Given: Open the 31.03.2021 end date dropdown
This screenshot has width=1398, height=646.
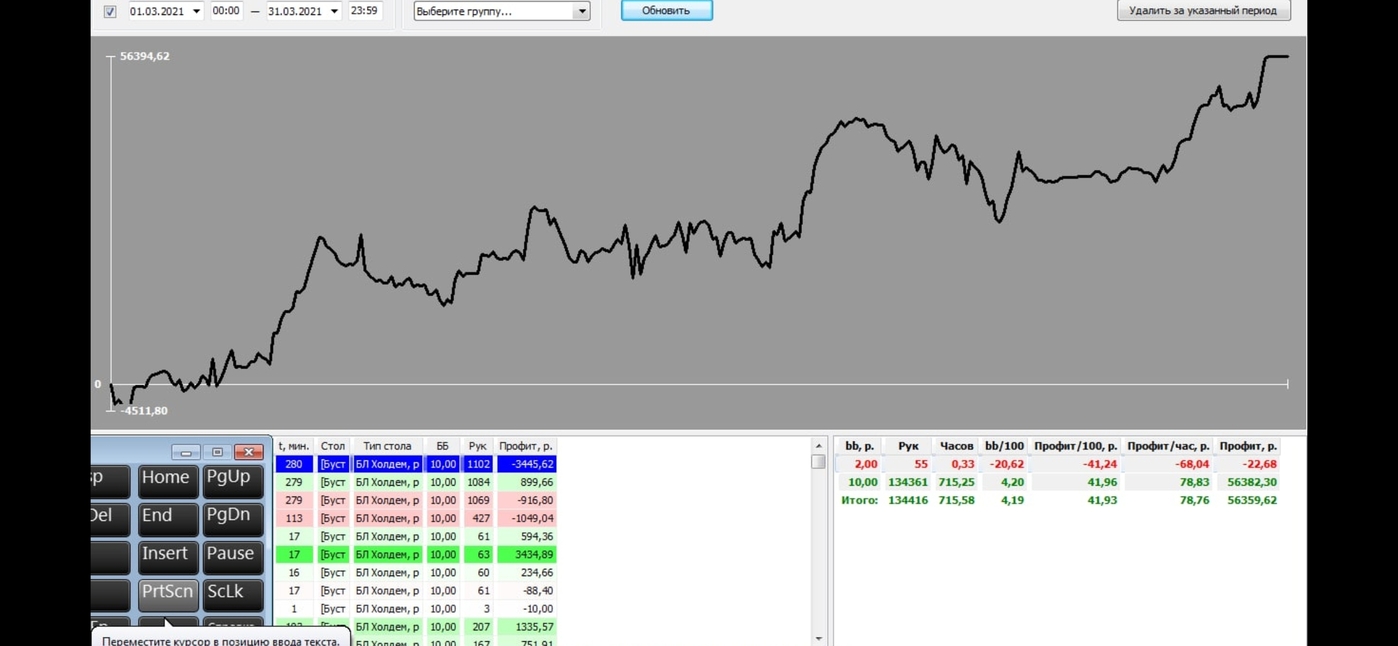Looking at the screenshot, I should coord(334,12).
